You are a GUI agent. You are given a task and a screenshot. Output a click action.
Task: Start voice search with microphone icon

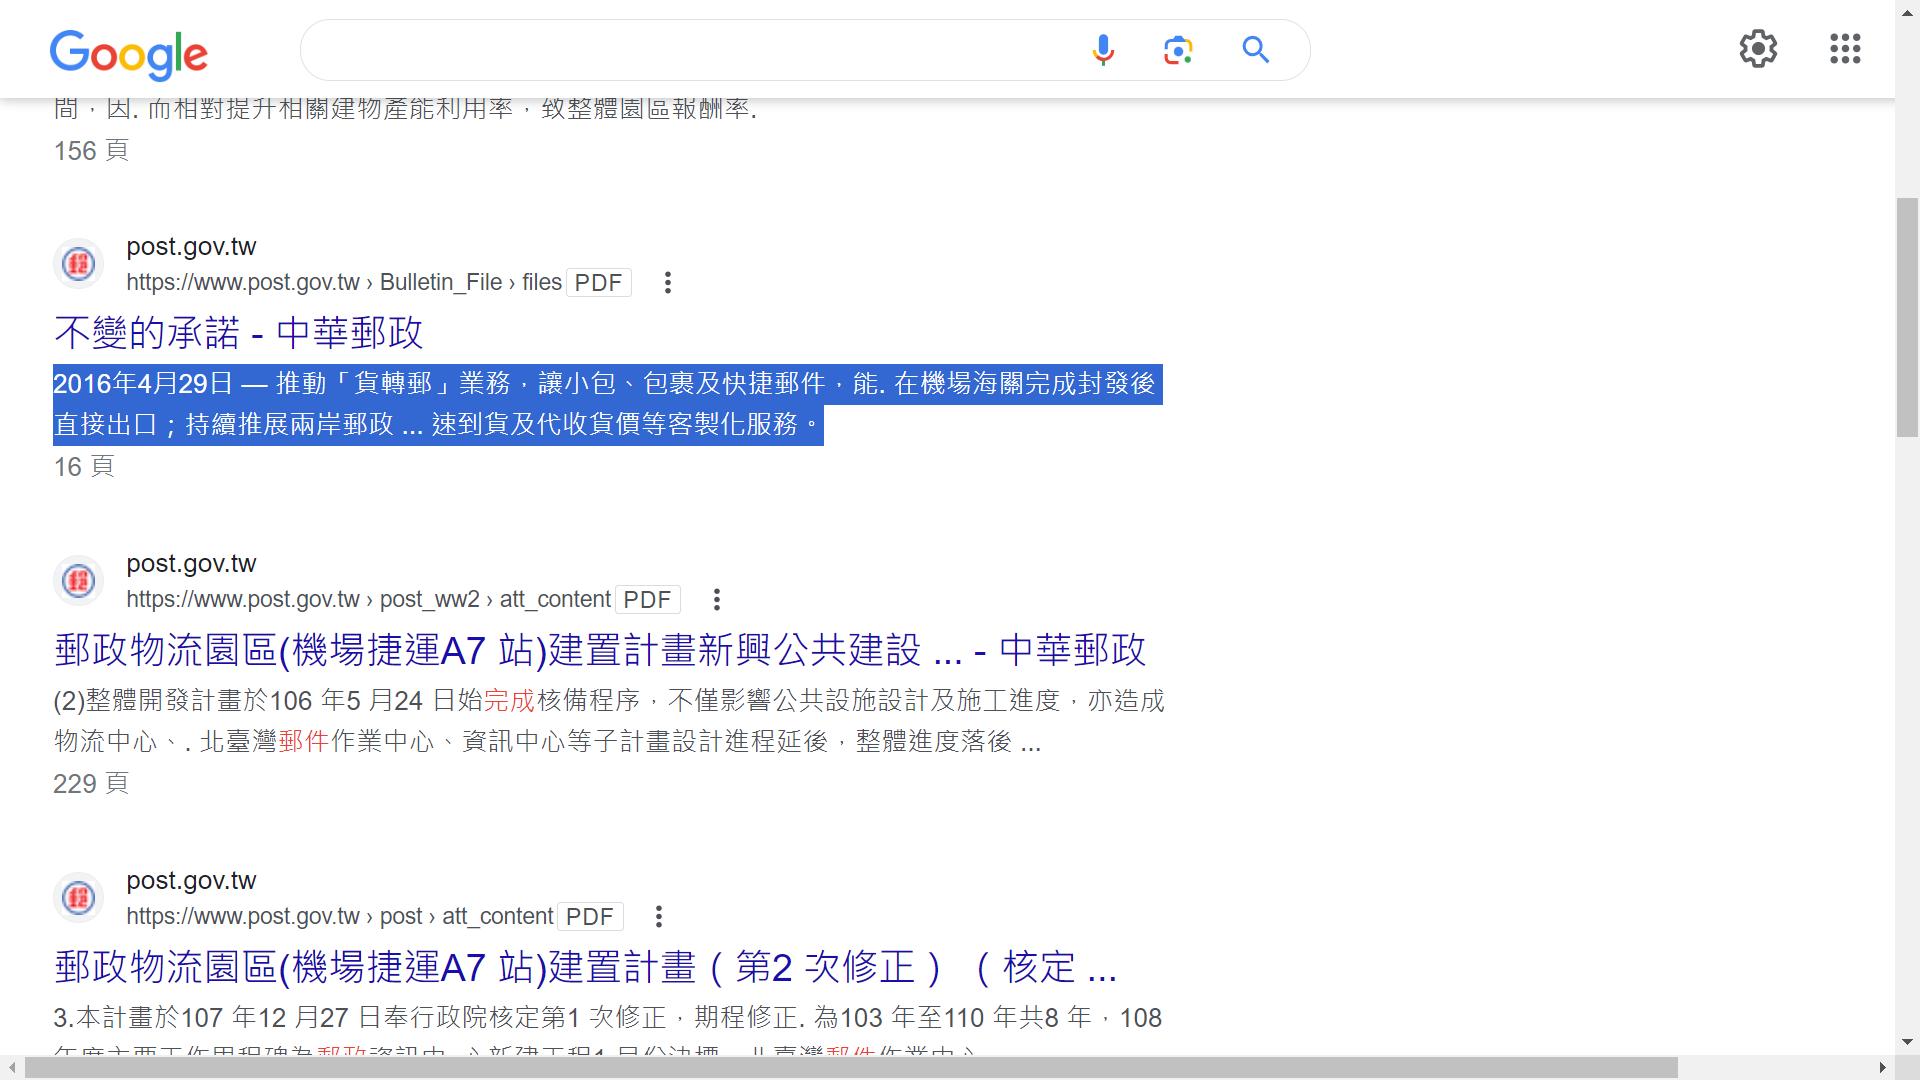click(x=1102, y=50)
